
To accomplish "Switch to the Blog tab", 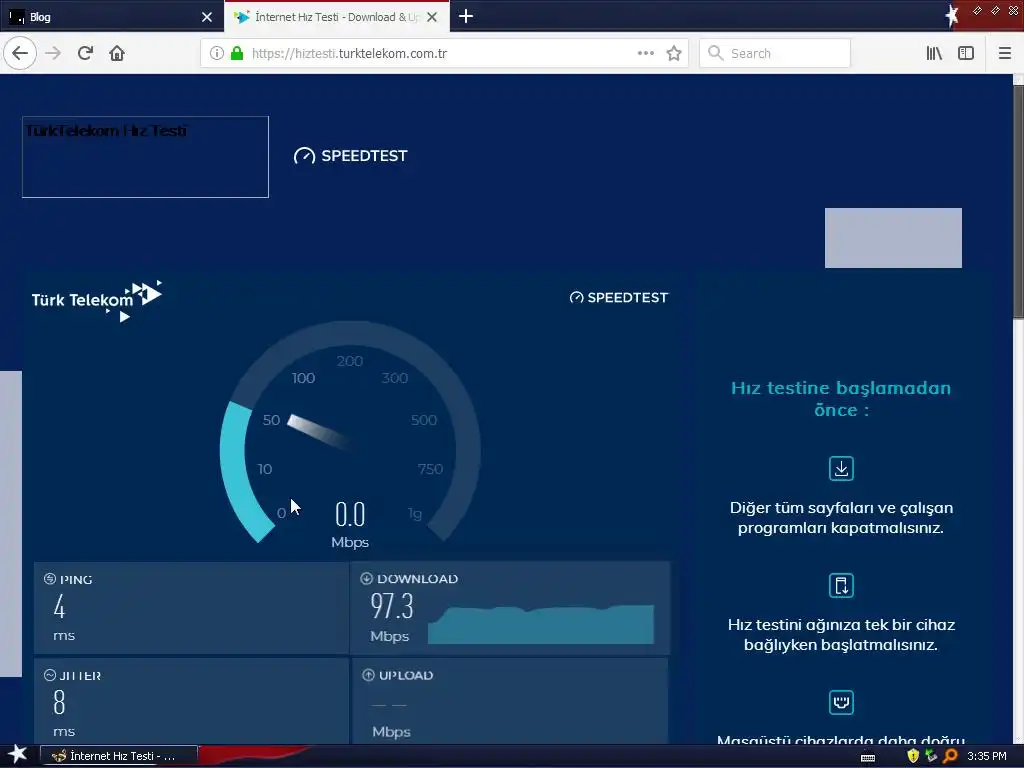I will tap(112, 16).
